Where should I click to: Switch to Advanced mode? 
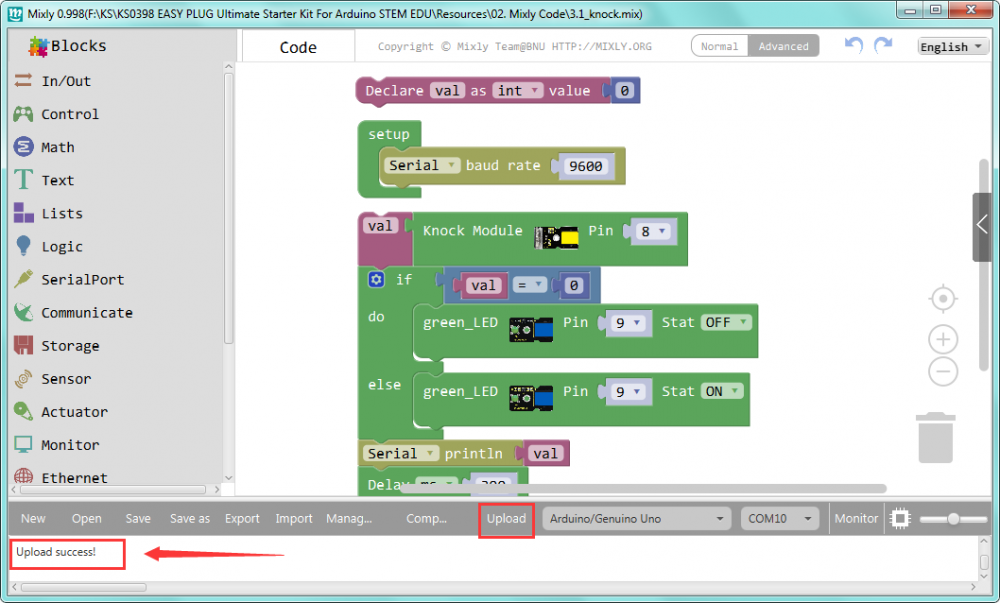pyautogui.click(x=783, y=46)
